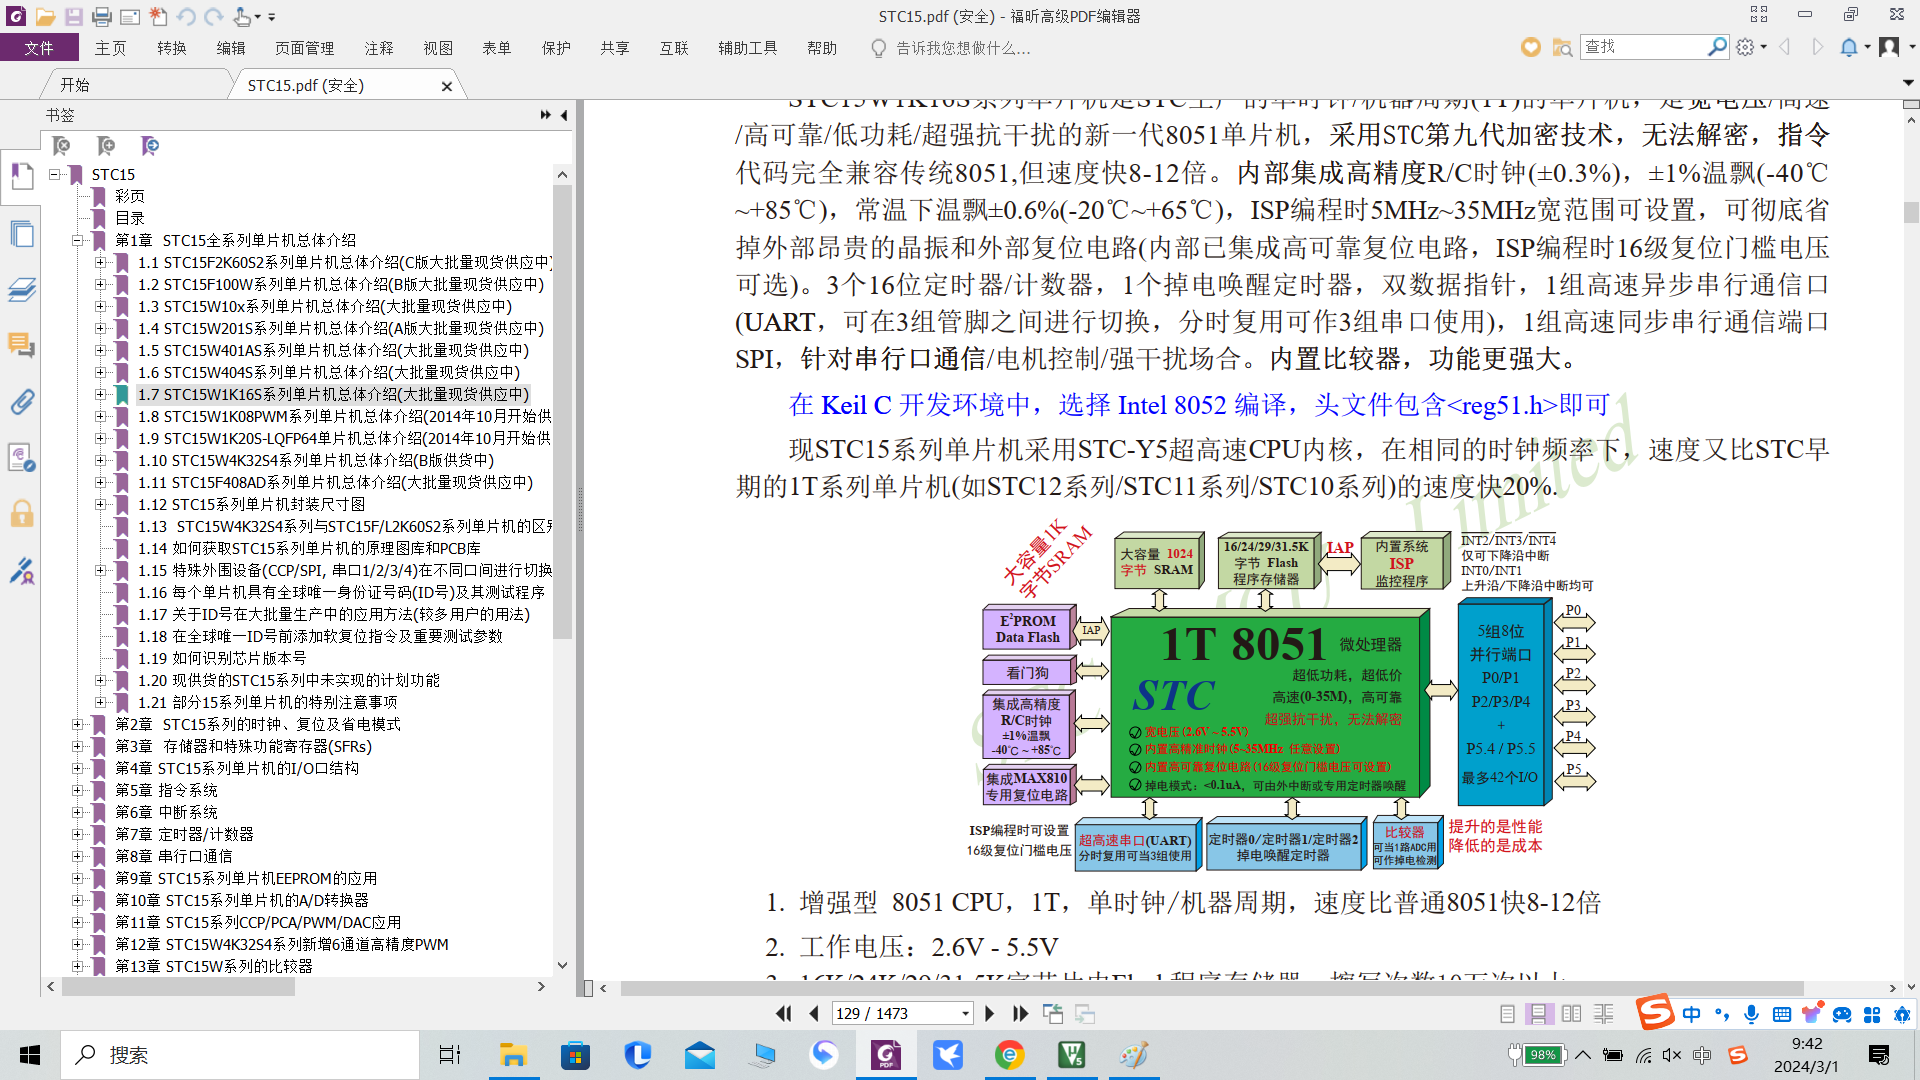Expand the 第7章 定时器/计数器 node

78,834
